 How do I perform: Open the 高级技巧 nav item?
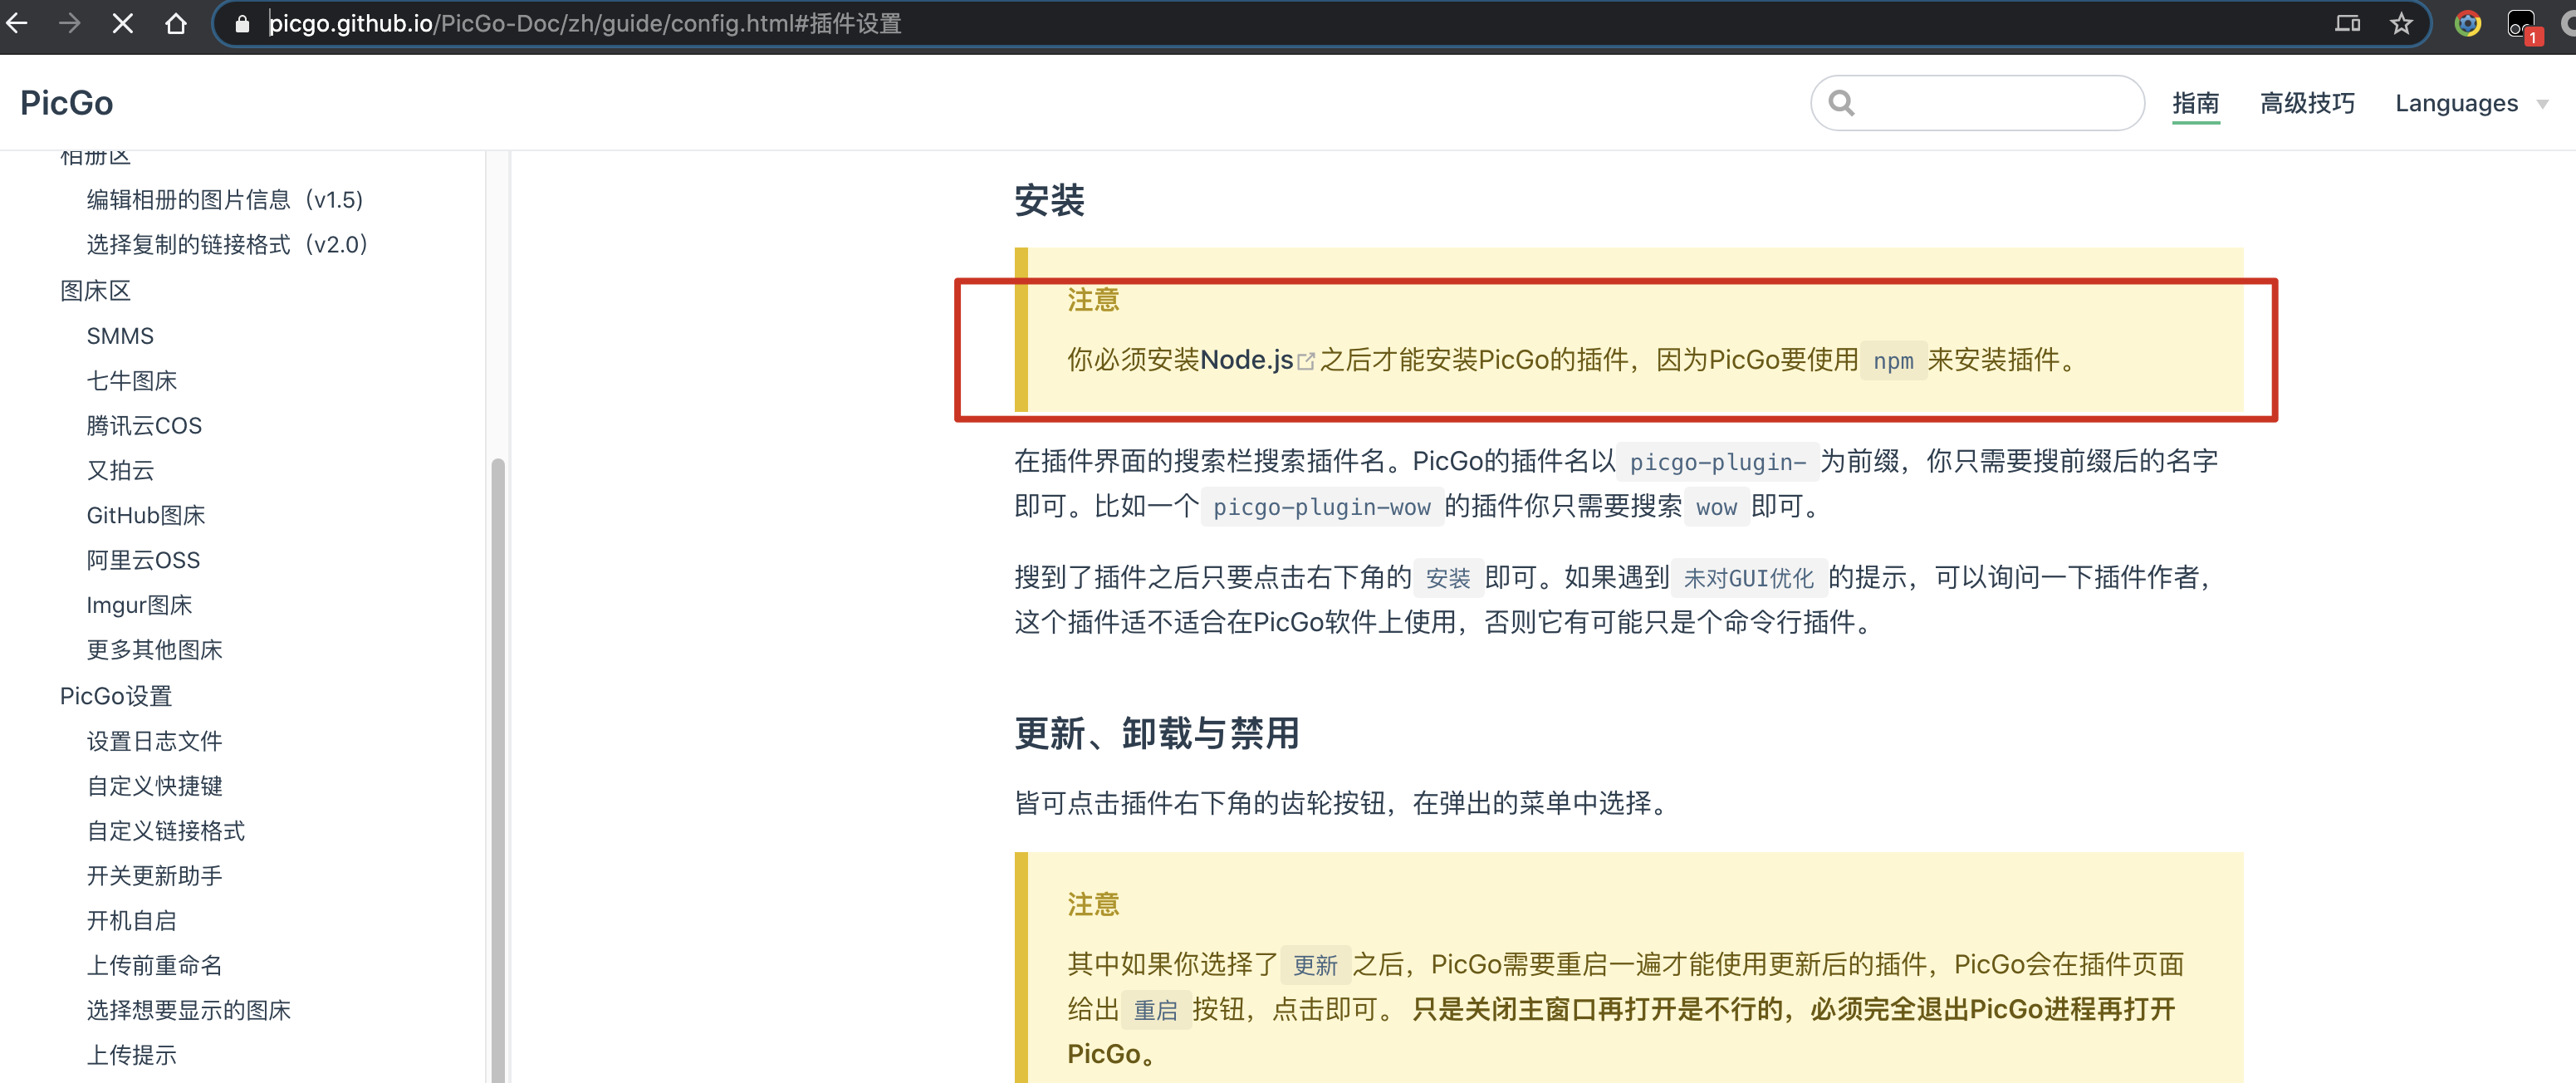[x=2307, y=103]
